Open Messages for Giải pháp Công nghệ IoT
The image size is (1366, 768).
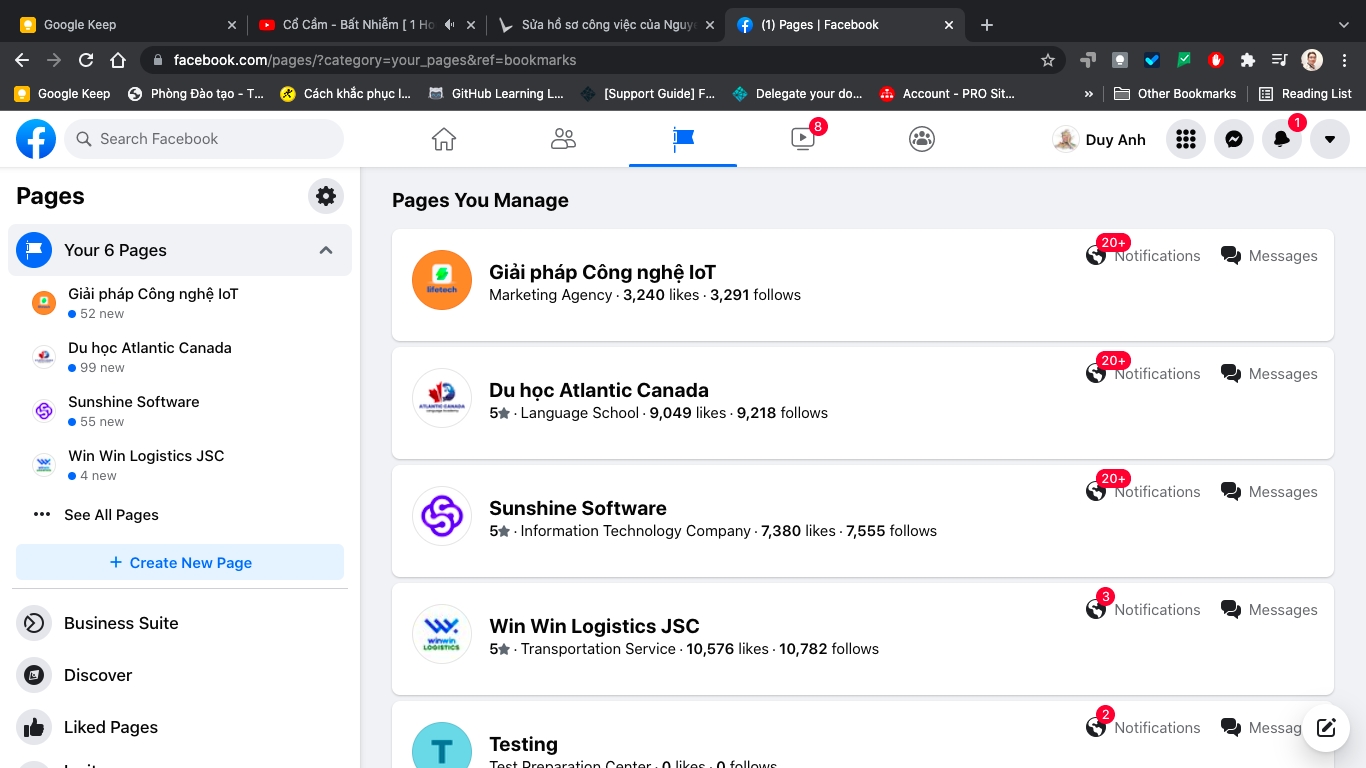1269,256
